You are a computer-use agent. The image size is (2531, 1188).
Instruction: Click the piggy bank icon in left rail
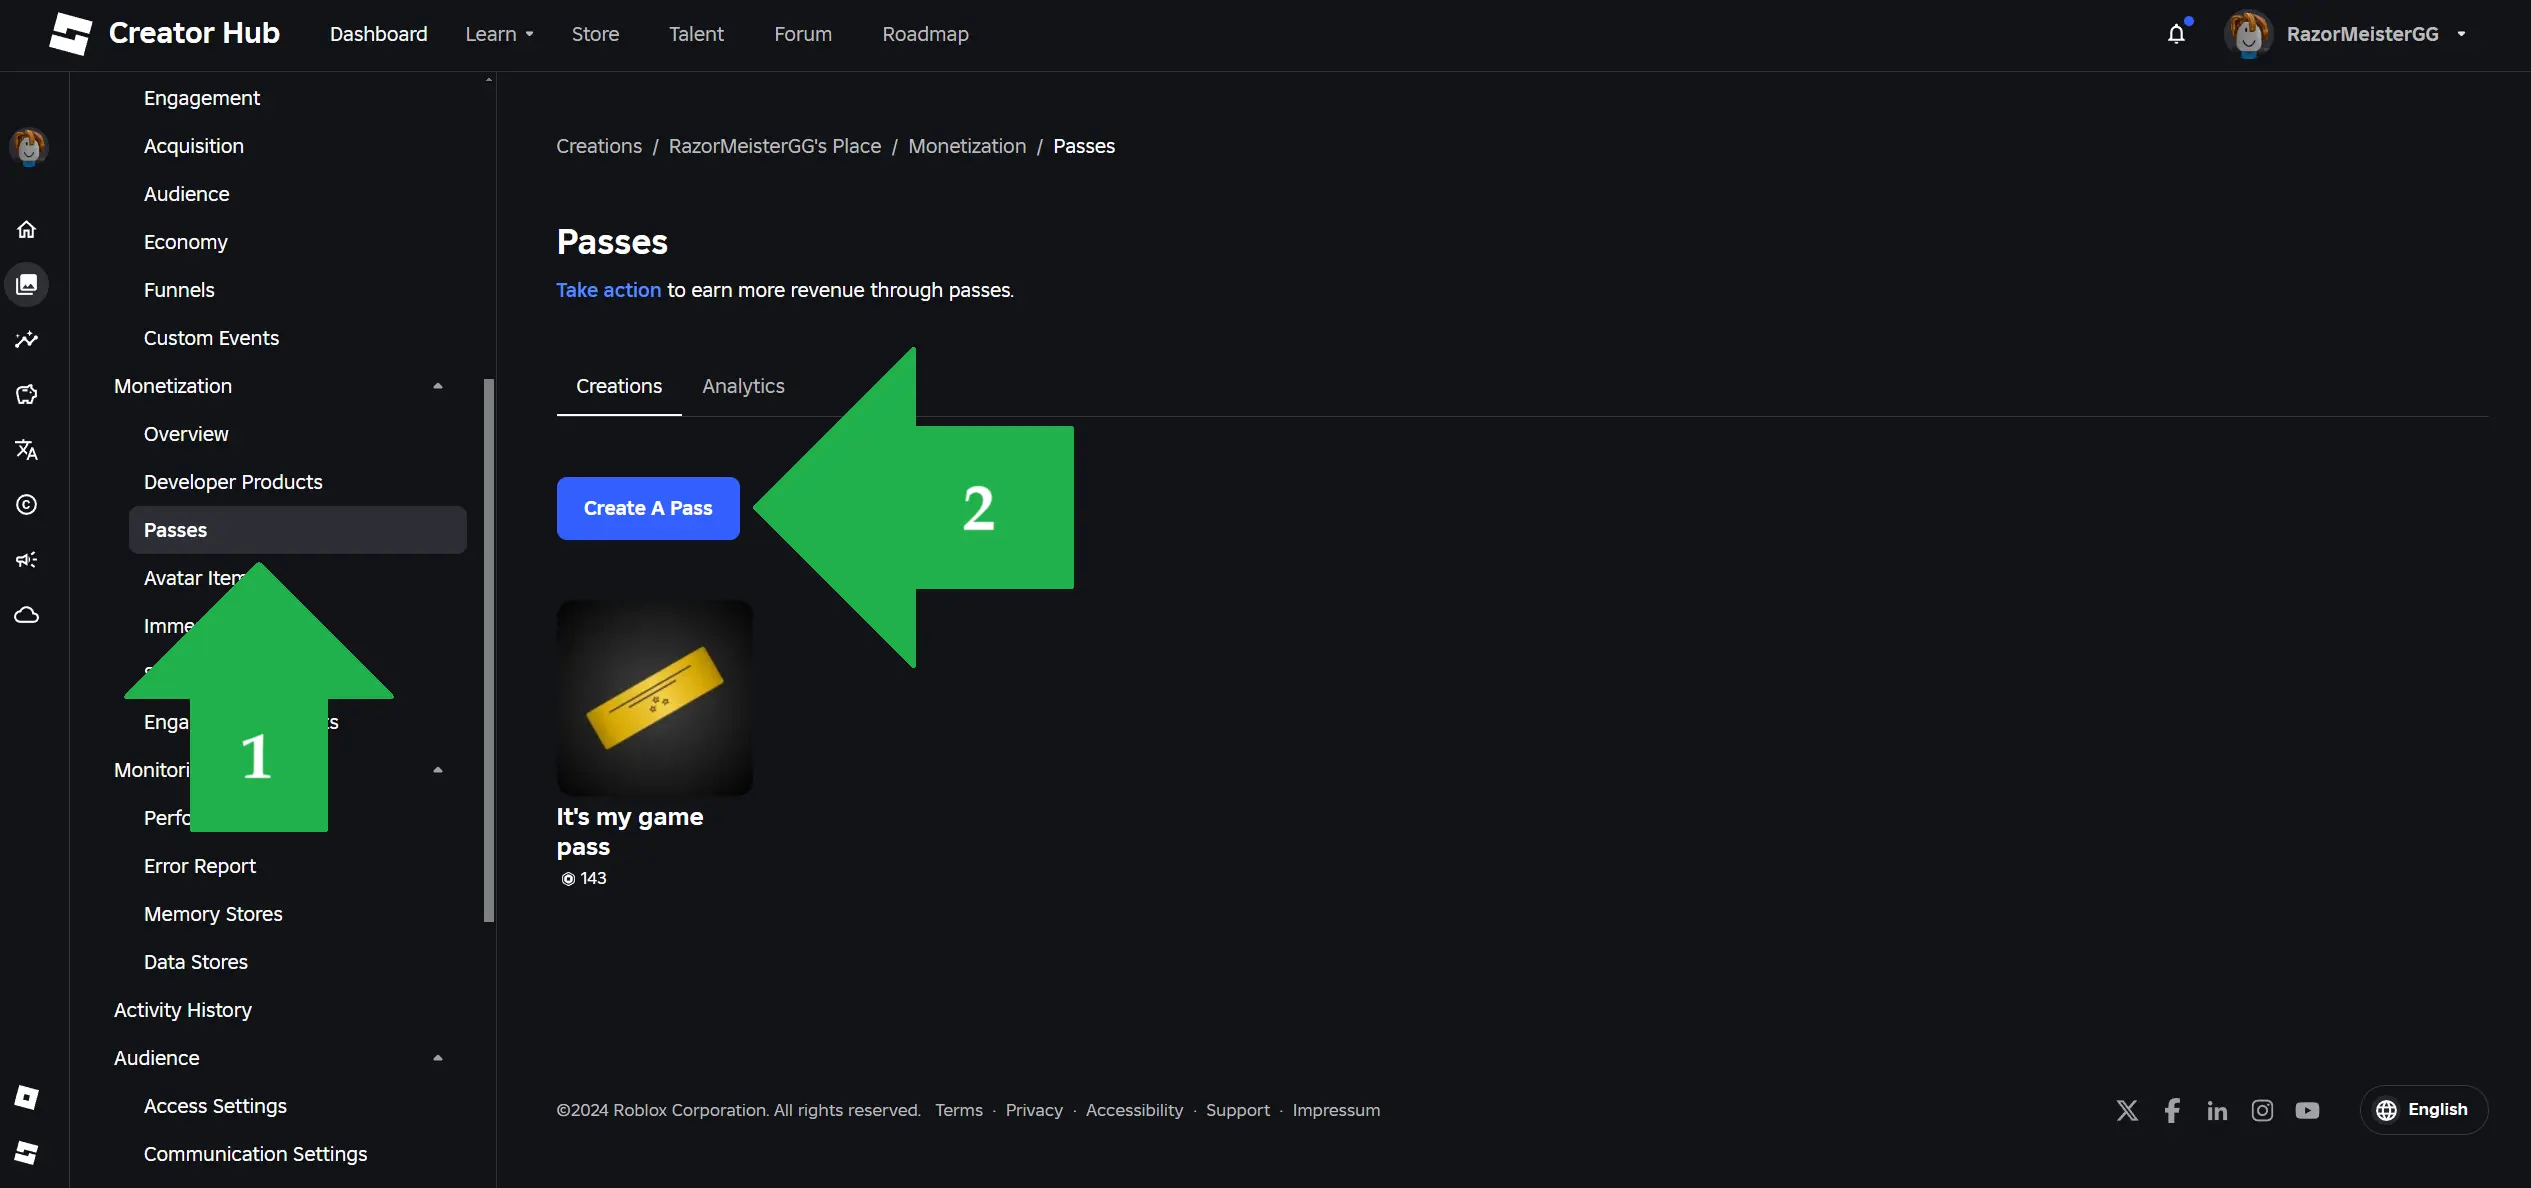[x=27, y=394]
